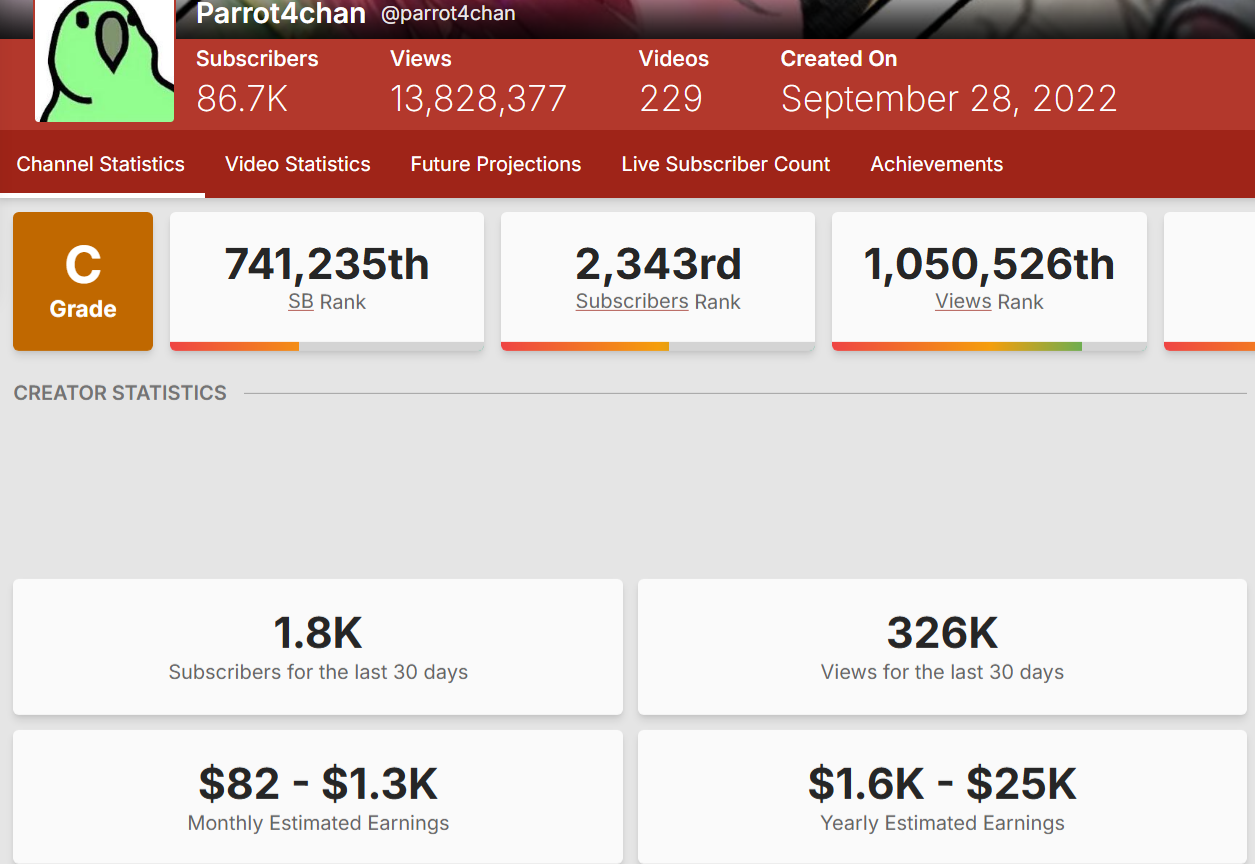Click the 1.8K subscribers figure

point(318,633)
